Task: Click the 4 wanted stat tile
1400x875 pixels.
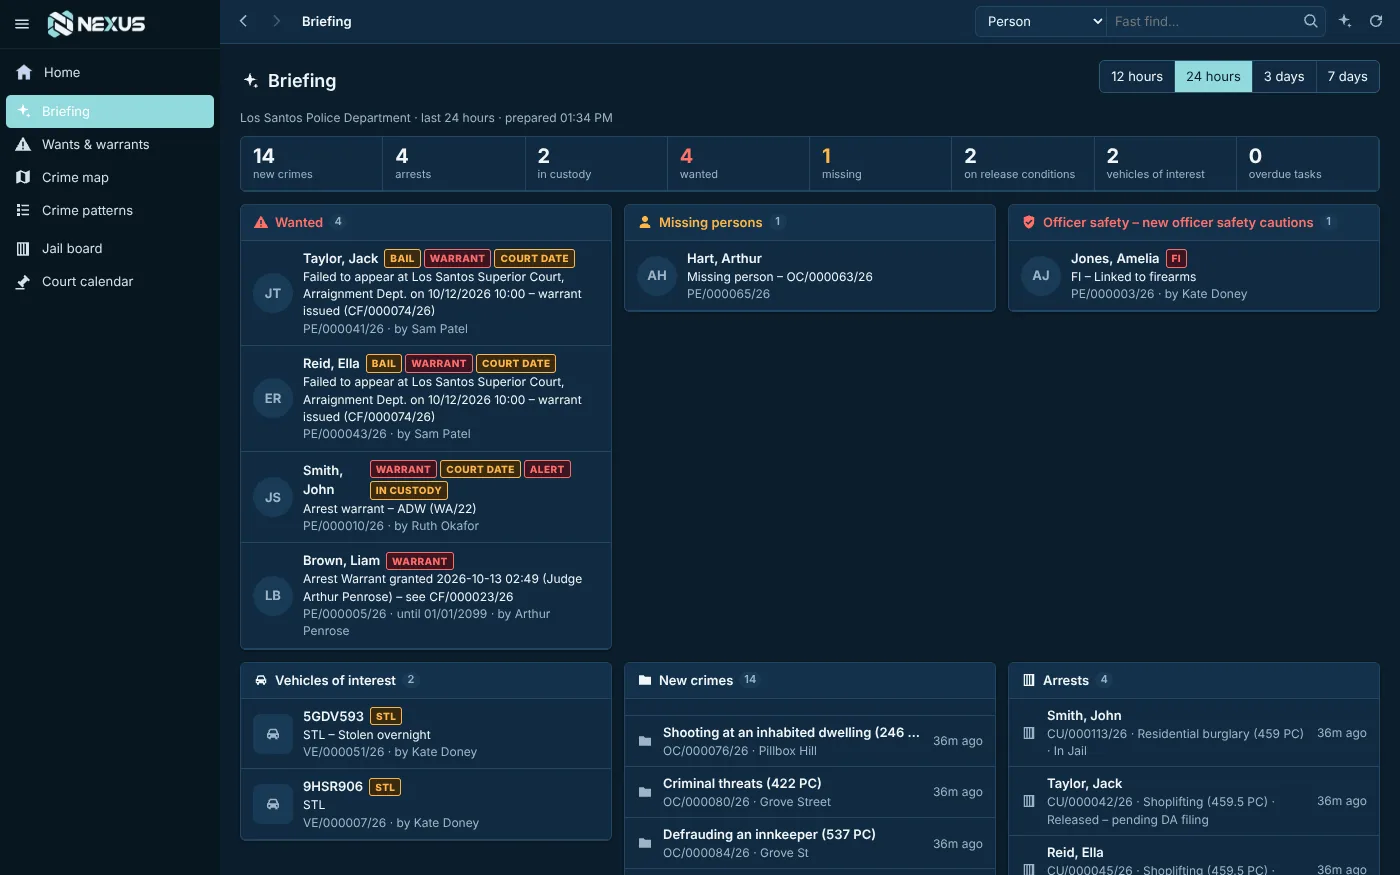Action: click(x=738, y=163)
